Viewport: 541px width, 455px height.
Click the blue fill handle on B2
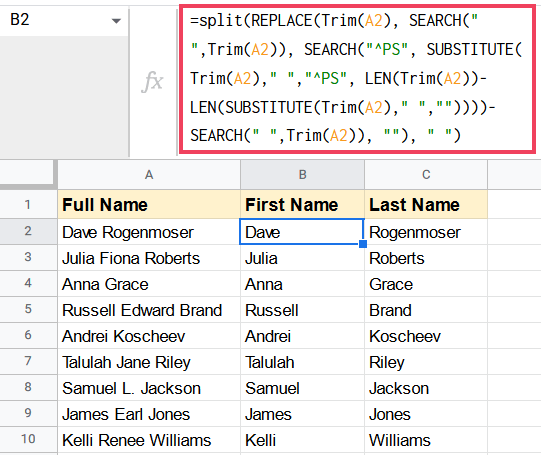point(363,244)
